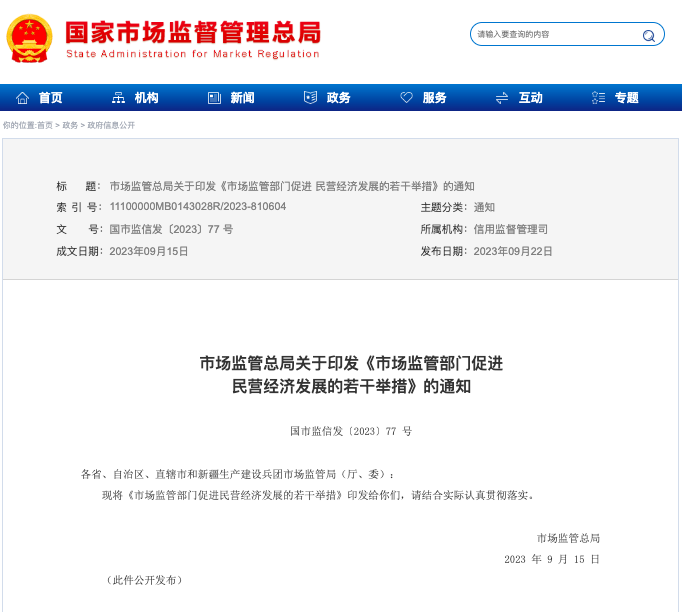Open the 政府信息公开 breadcrumb link
Screen dimensions: 682x612
click(x=111, y=125)
